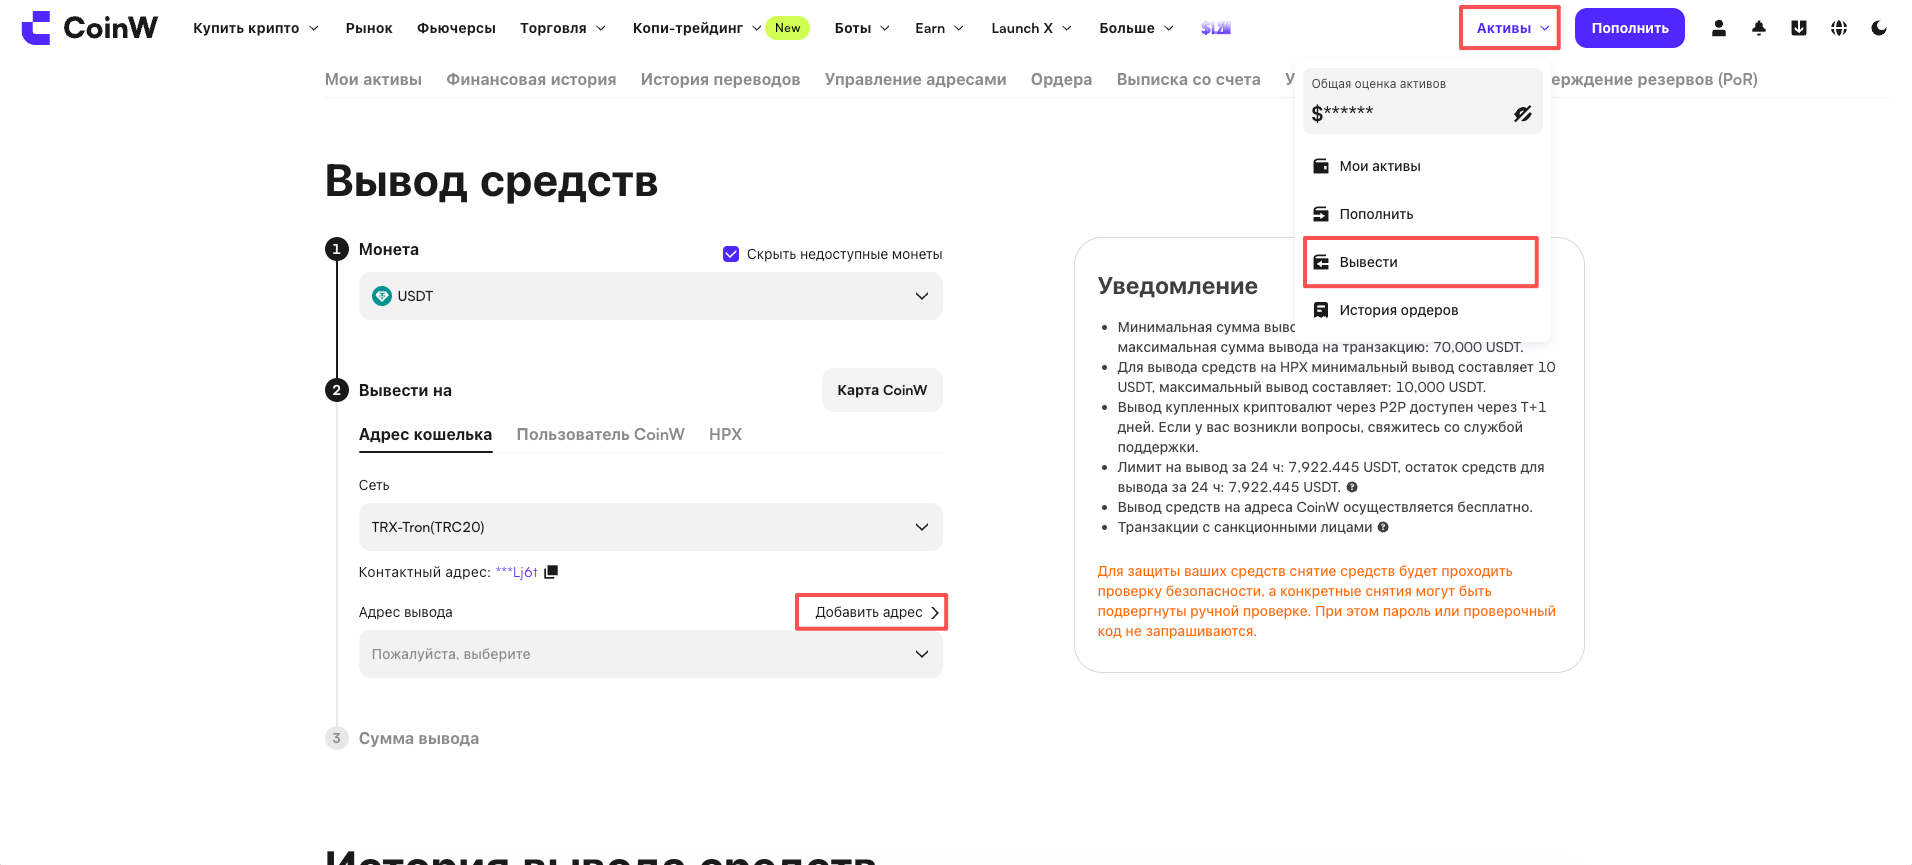
Task: Choose 'Мои активы' in the Активы dropdown
Action: pos(1422,166)
